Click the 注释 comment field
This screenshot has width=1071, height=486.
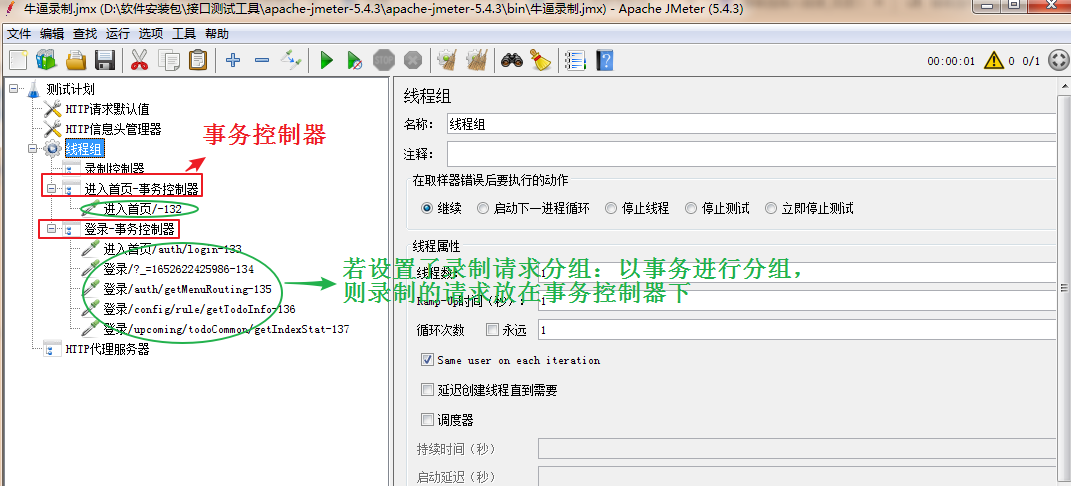[x=751, y=154]
